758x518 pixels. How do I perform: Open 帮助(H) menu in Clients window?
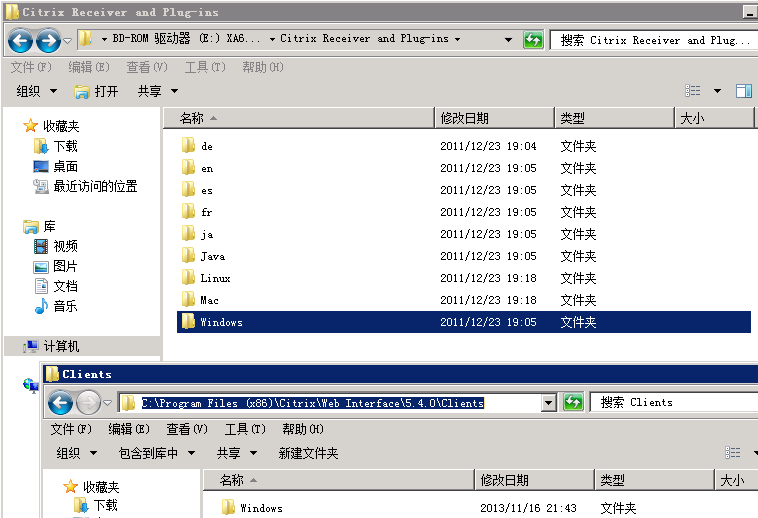click(x=303, y=429)
